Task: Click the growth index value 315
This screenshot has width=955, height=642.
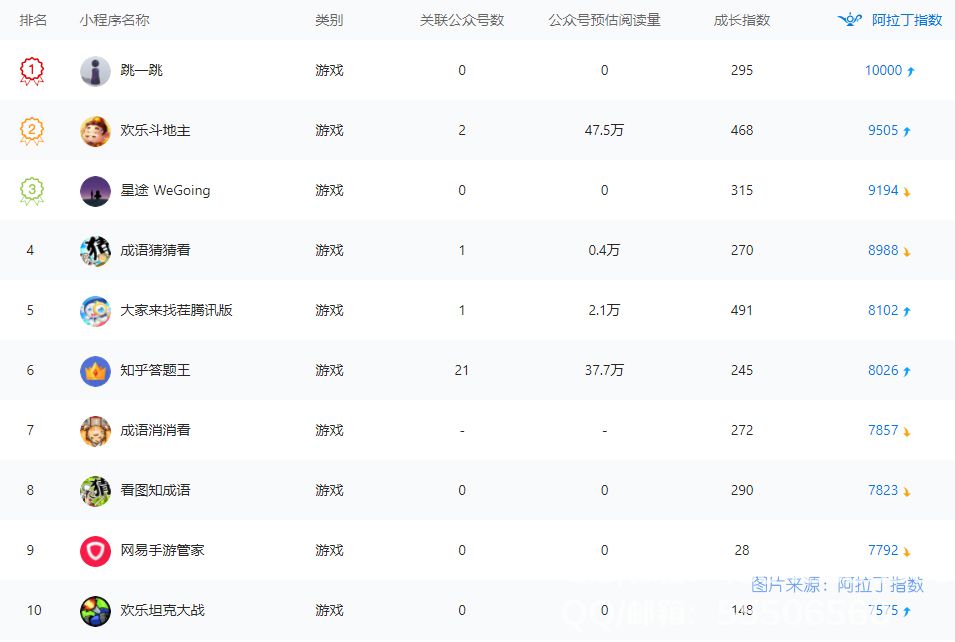Action: 742,190
